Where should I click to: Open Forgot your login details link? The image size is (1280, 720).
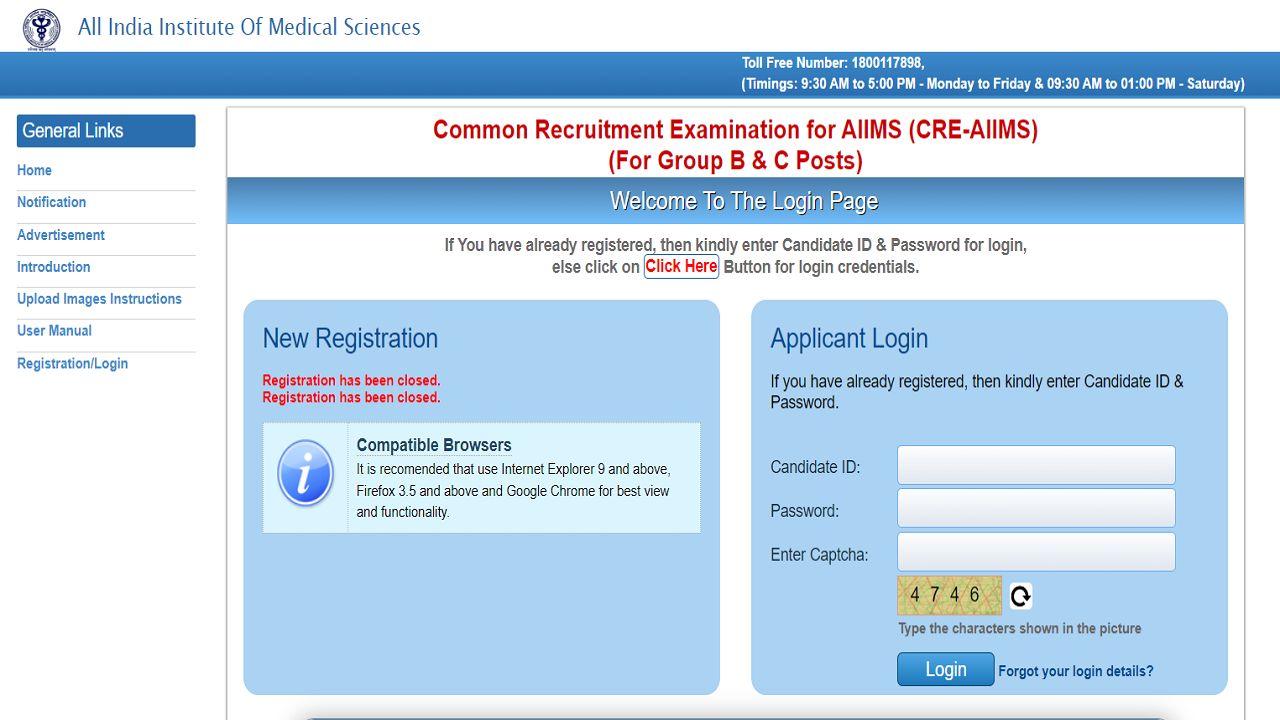pyautogui.click(x=1075, y=671)
